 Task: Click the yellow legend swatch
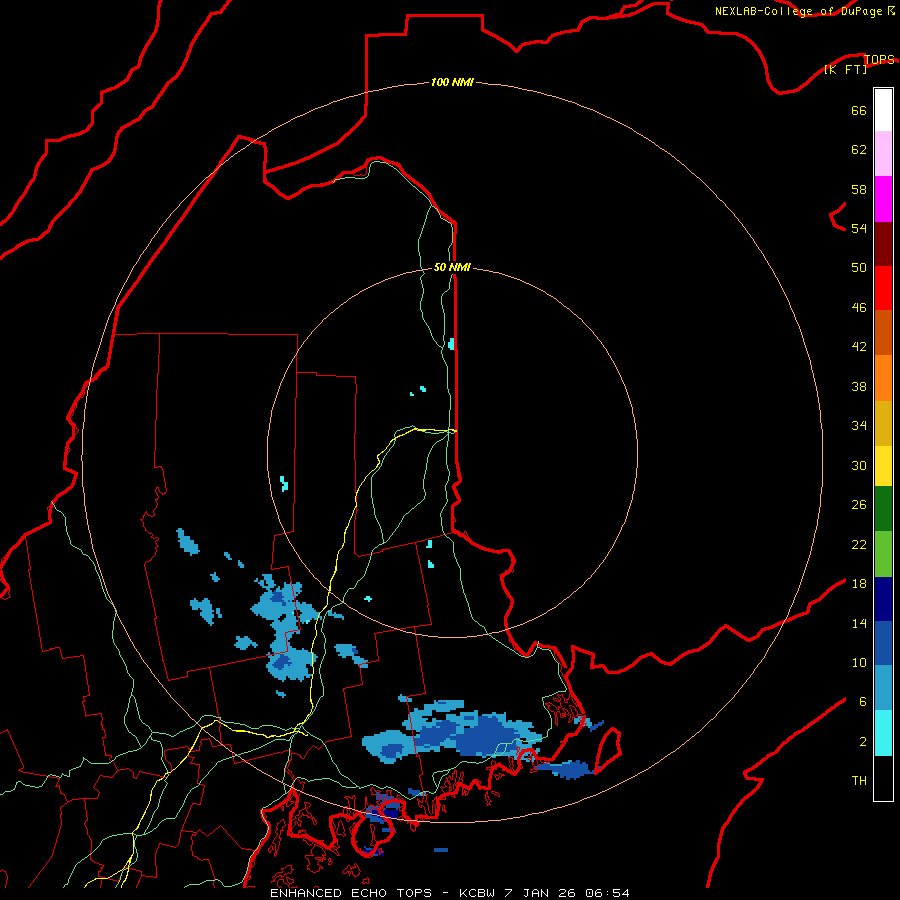[883, 466]
